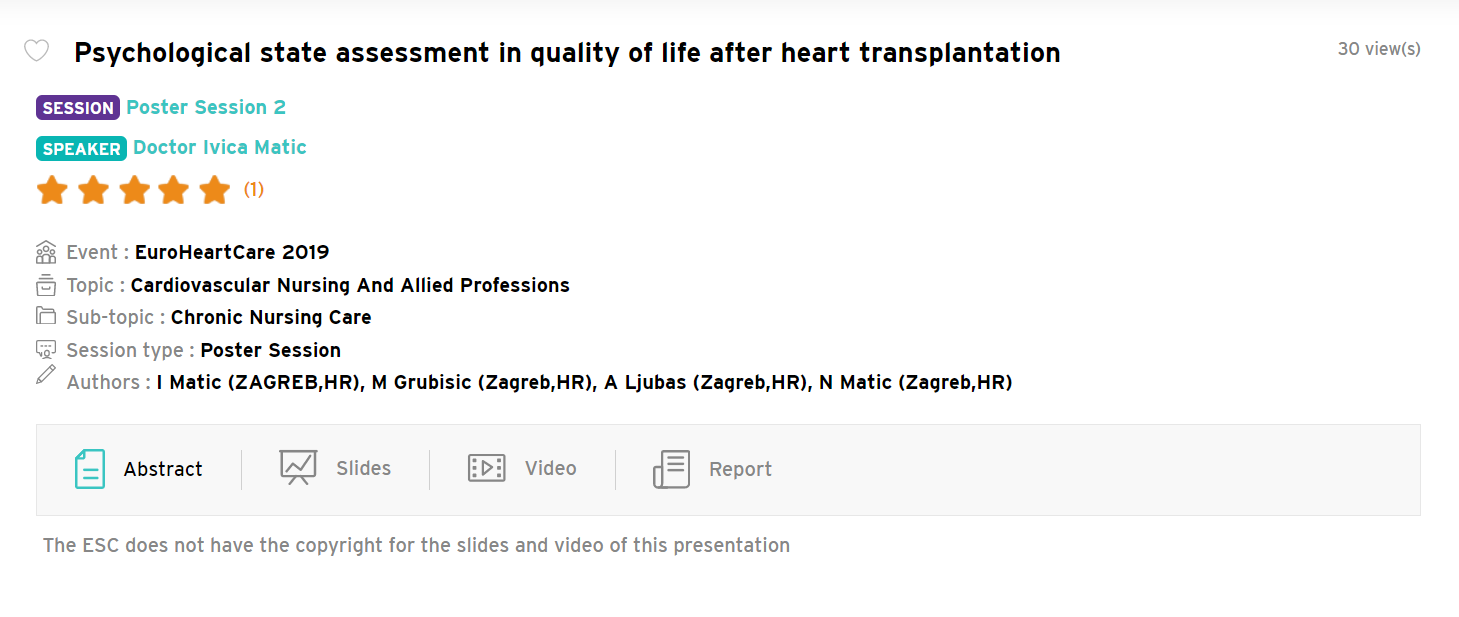
Task: Rate with the first star
Action: tap(52, 189)
